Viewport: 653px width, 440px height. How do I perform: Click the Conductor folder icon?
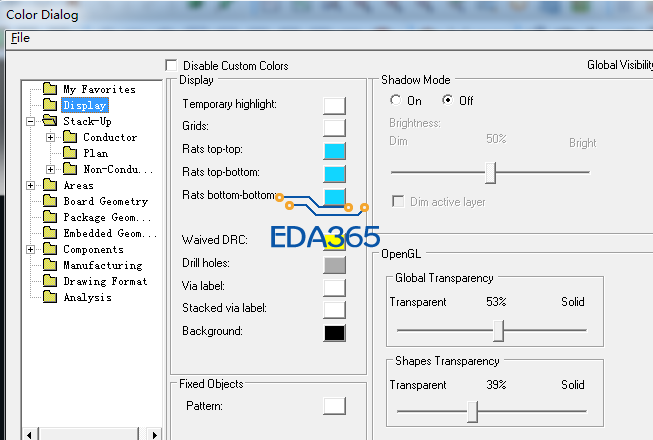tap(70, 137)
